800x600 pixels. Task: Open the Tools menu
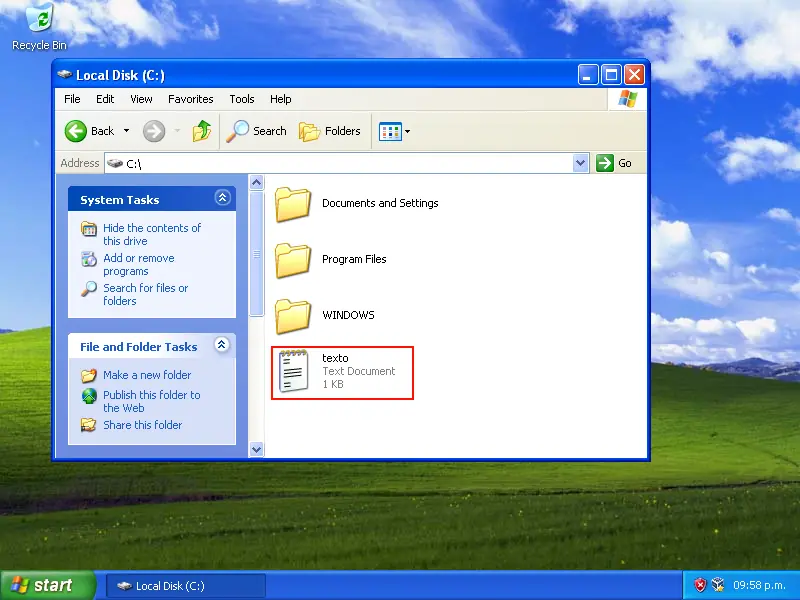tap(242, 99)
